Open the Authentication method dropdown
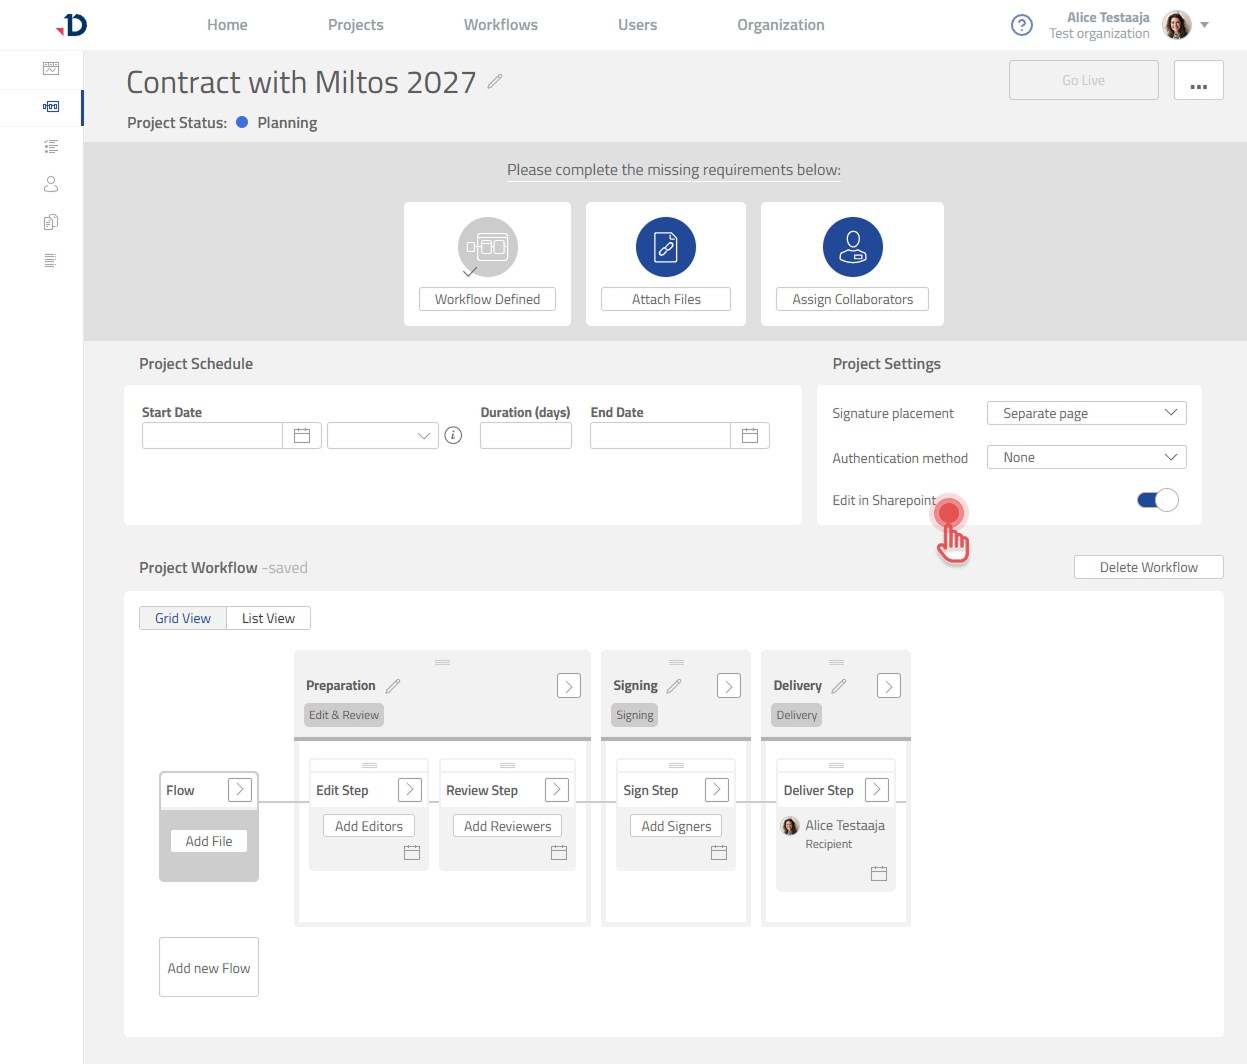Image resolution: width=1247 pixels, height=1064 pixels. [x=1087, y=457]
